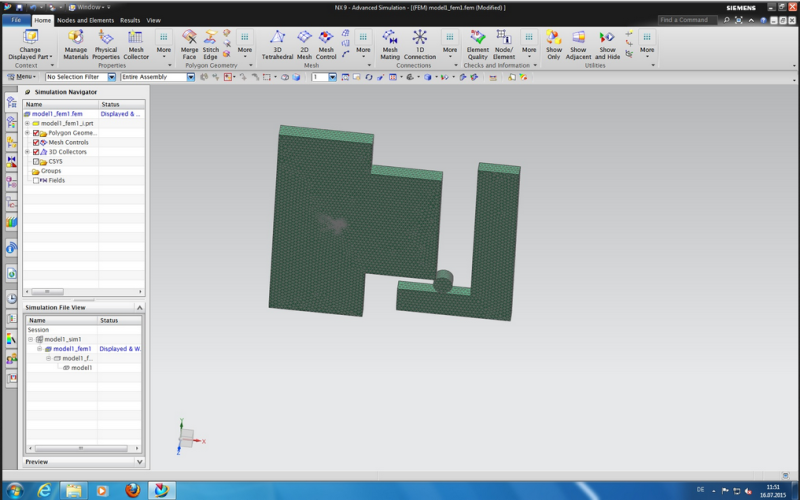Open the Window menu in title bar

[x=89, y=7]
